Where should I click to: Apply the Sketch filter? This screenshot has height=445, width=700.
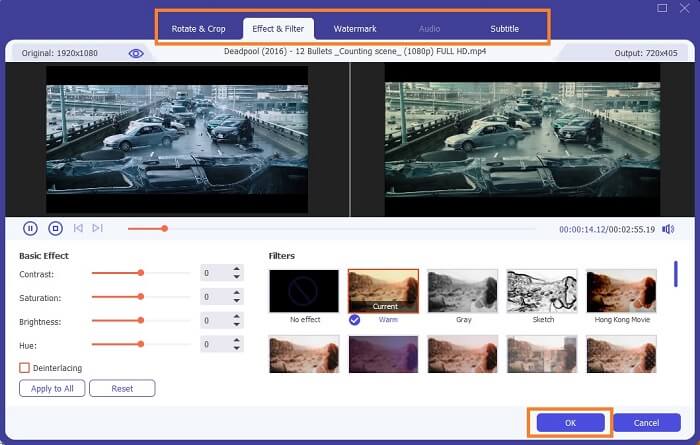[x=542, y=291]
